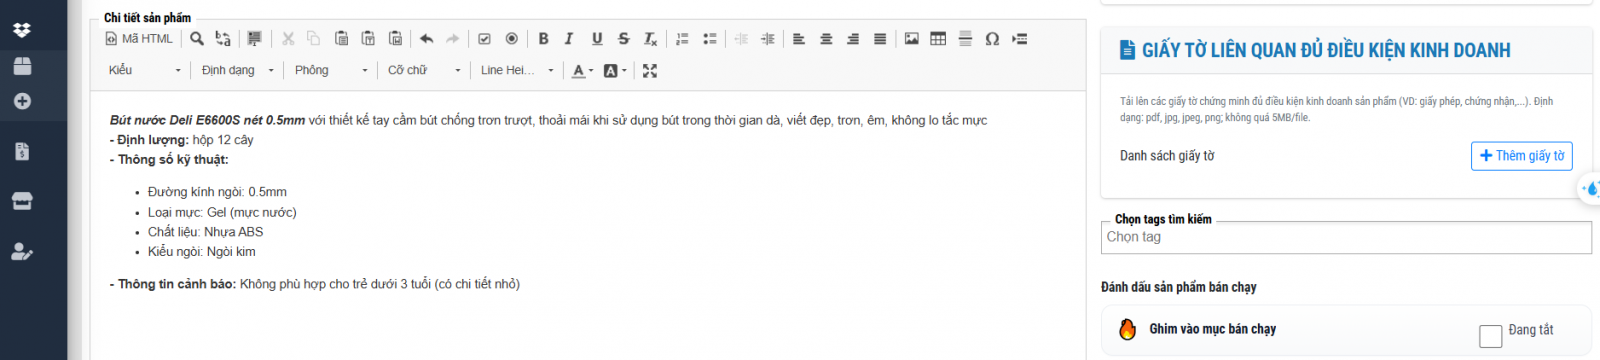Viewport: 1600px width, 360px height.
Task: Toggle bold formatting
Action: pyautogui.click(x=543, y=39)
